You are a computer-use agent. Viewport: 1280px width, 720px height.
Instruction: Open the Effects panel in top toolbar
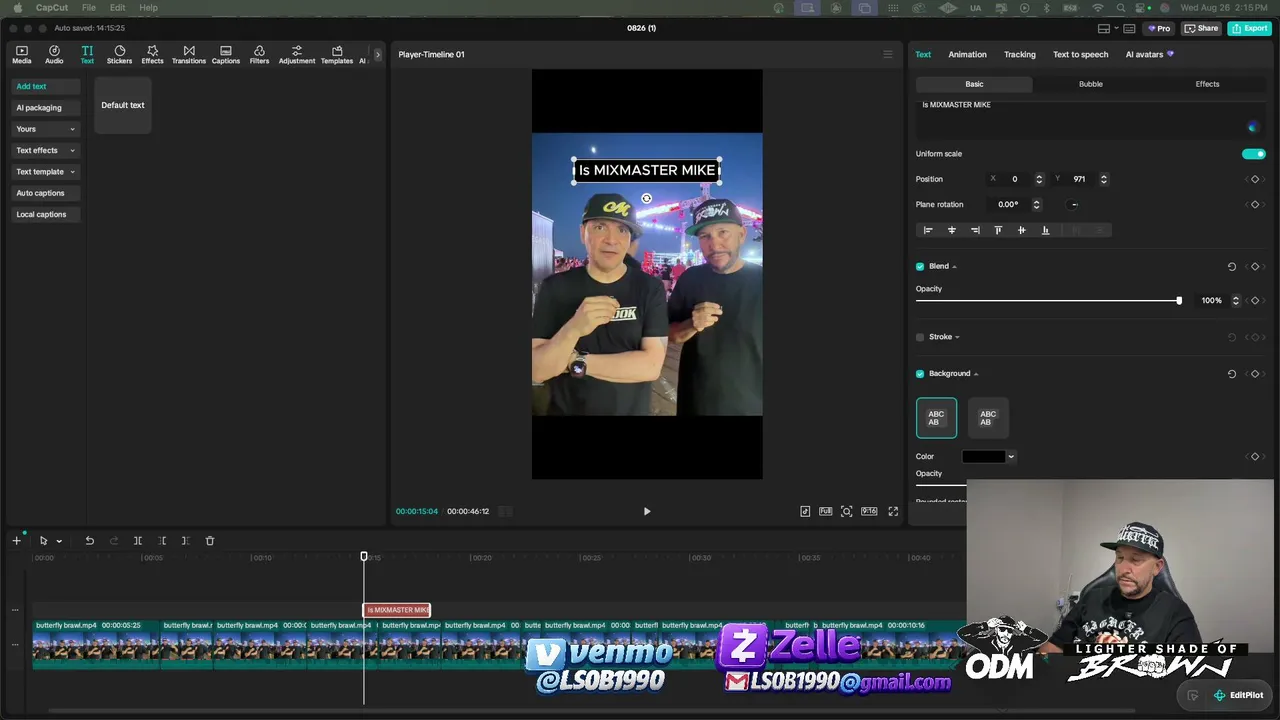click(152, 54)
